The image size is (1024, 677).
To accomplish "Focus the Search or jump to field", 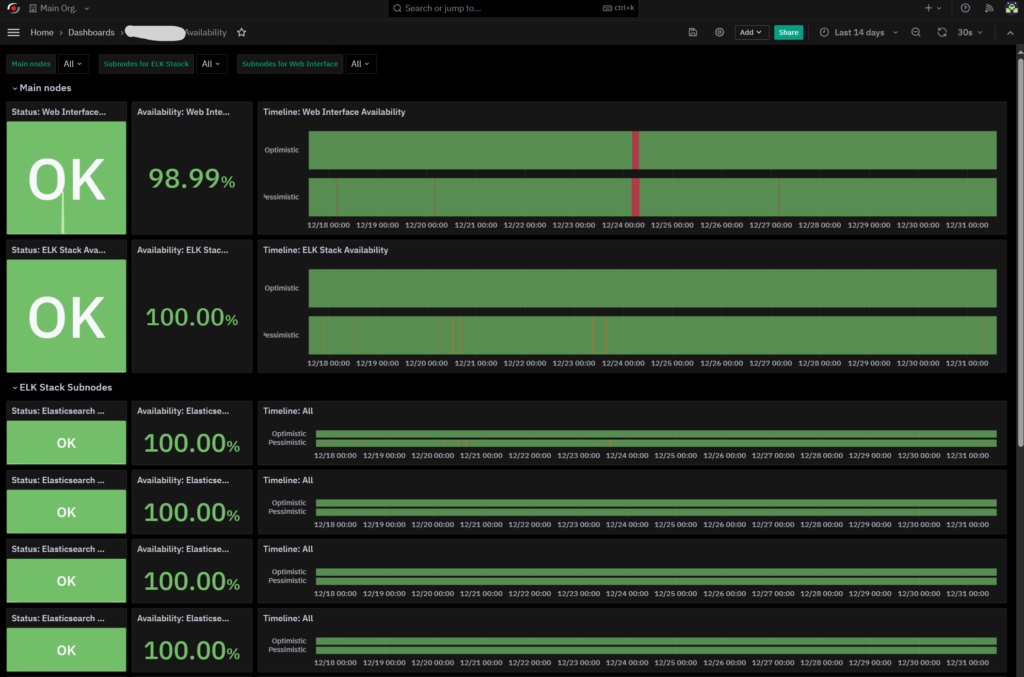I will [513, 8].
